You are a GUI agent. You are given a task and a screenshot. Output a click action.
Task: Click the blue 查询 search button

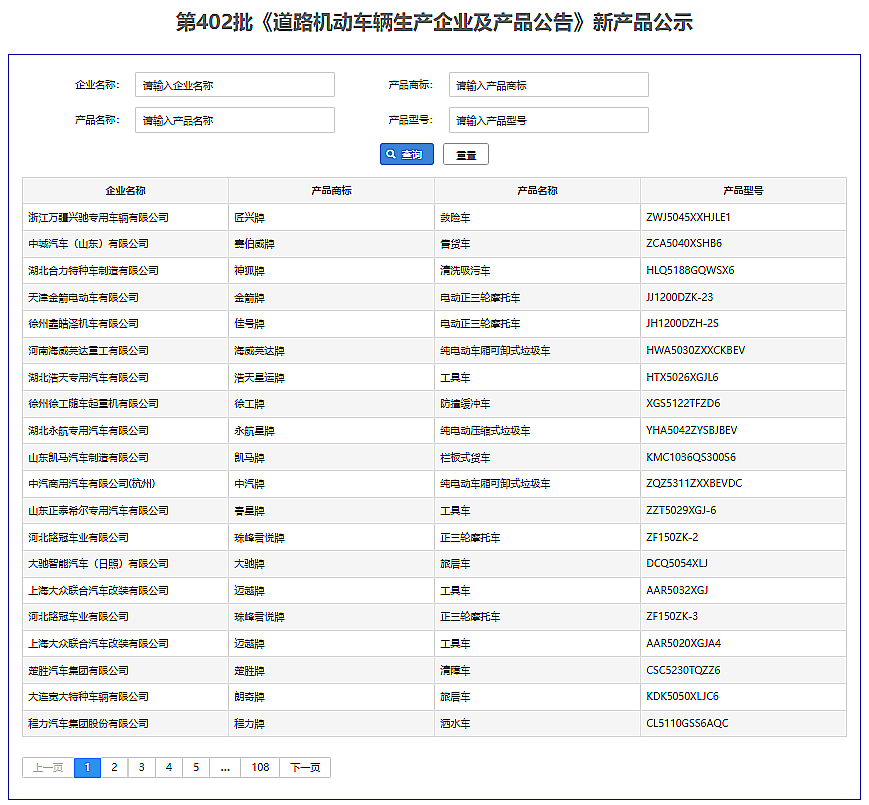click(x=406, y=154)
